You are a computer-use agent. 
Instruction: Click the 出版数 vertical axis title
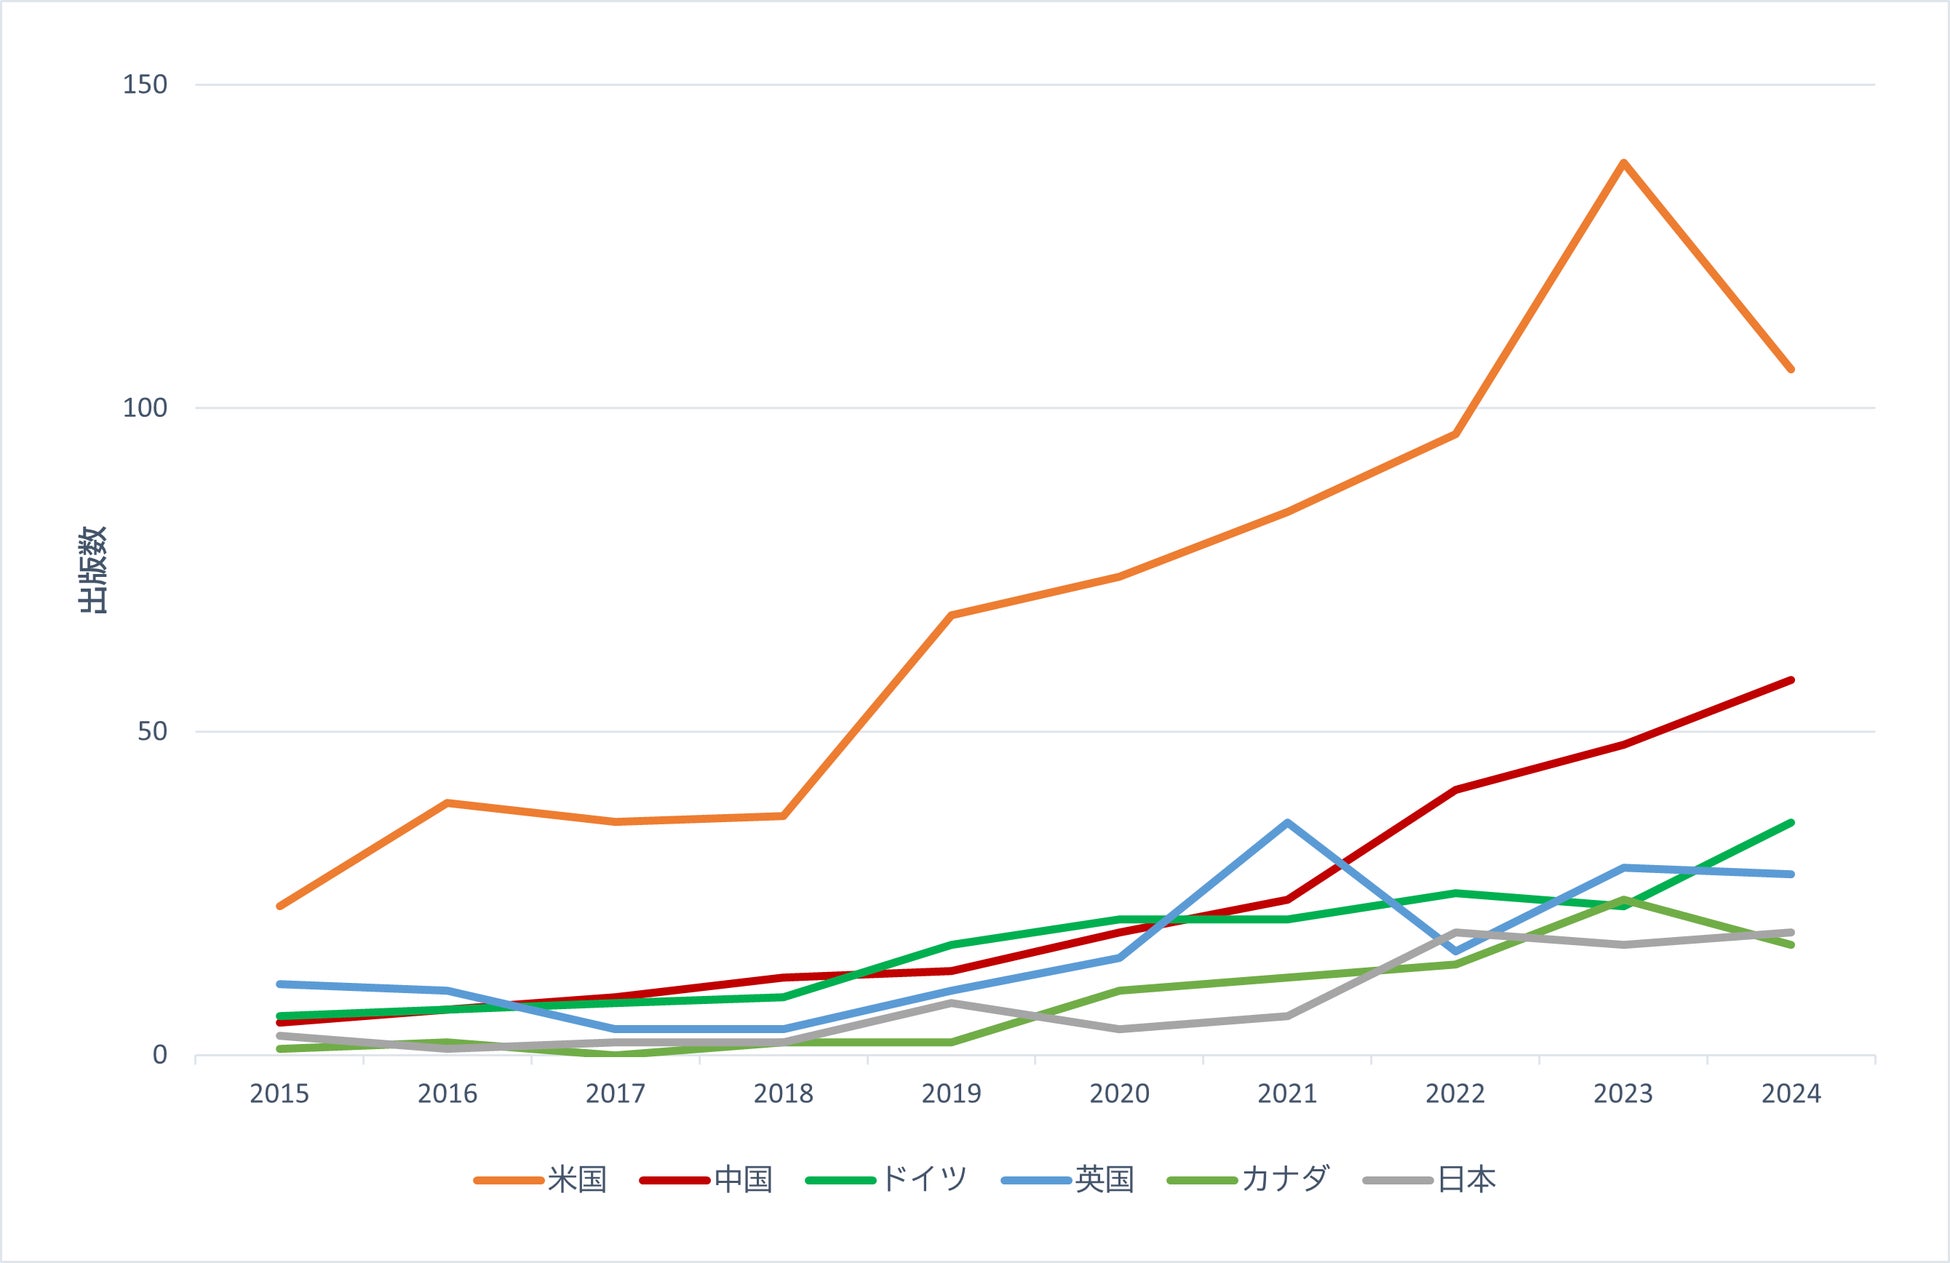(93, 570)
